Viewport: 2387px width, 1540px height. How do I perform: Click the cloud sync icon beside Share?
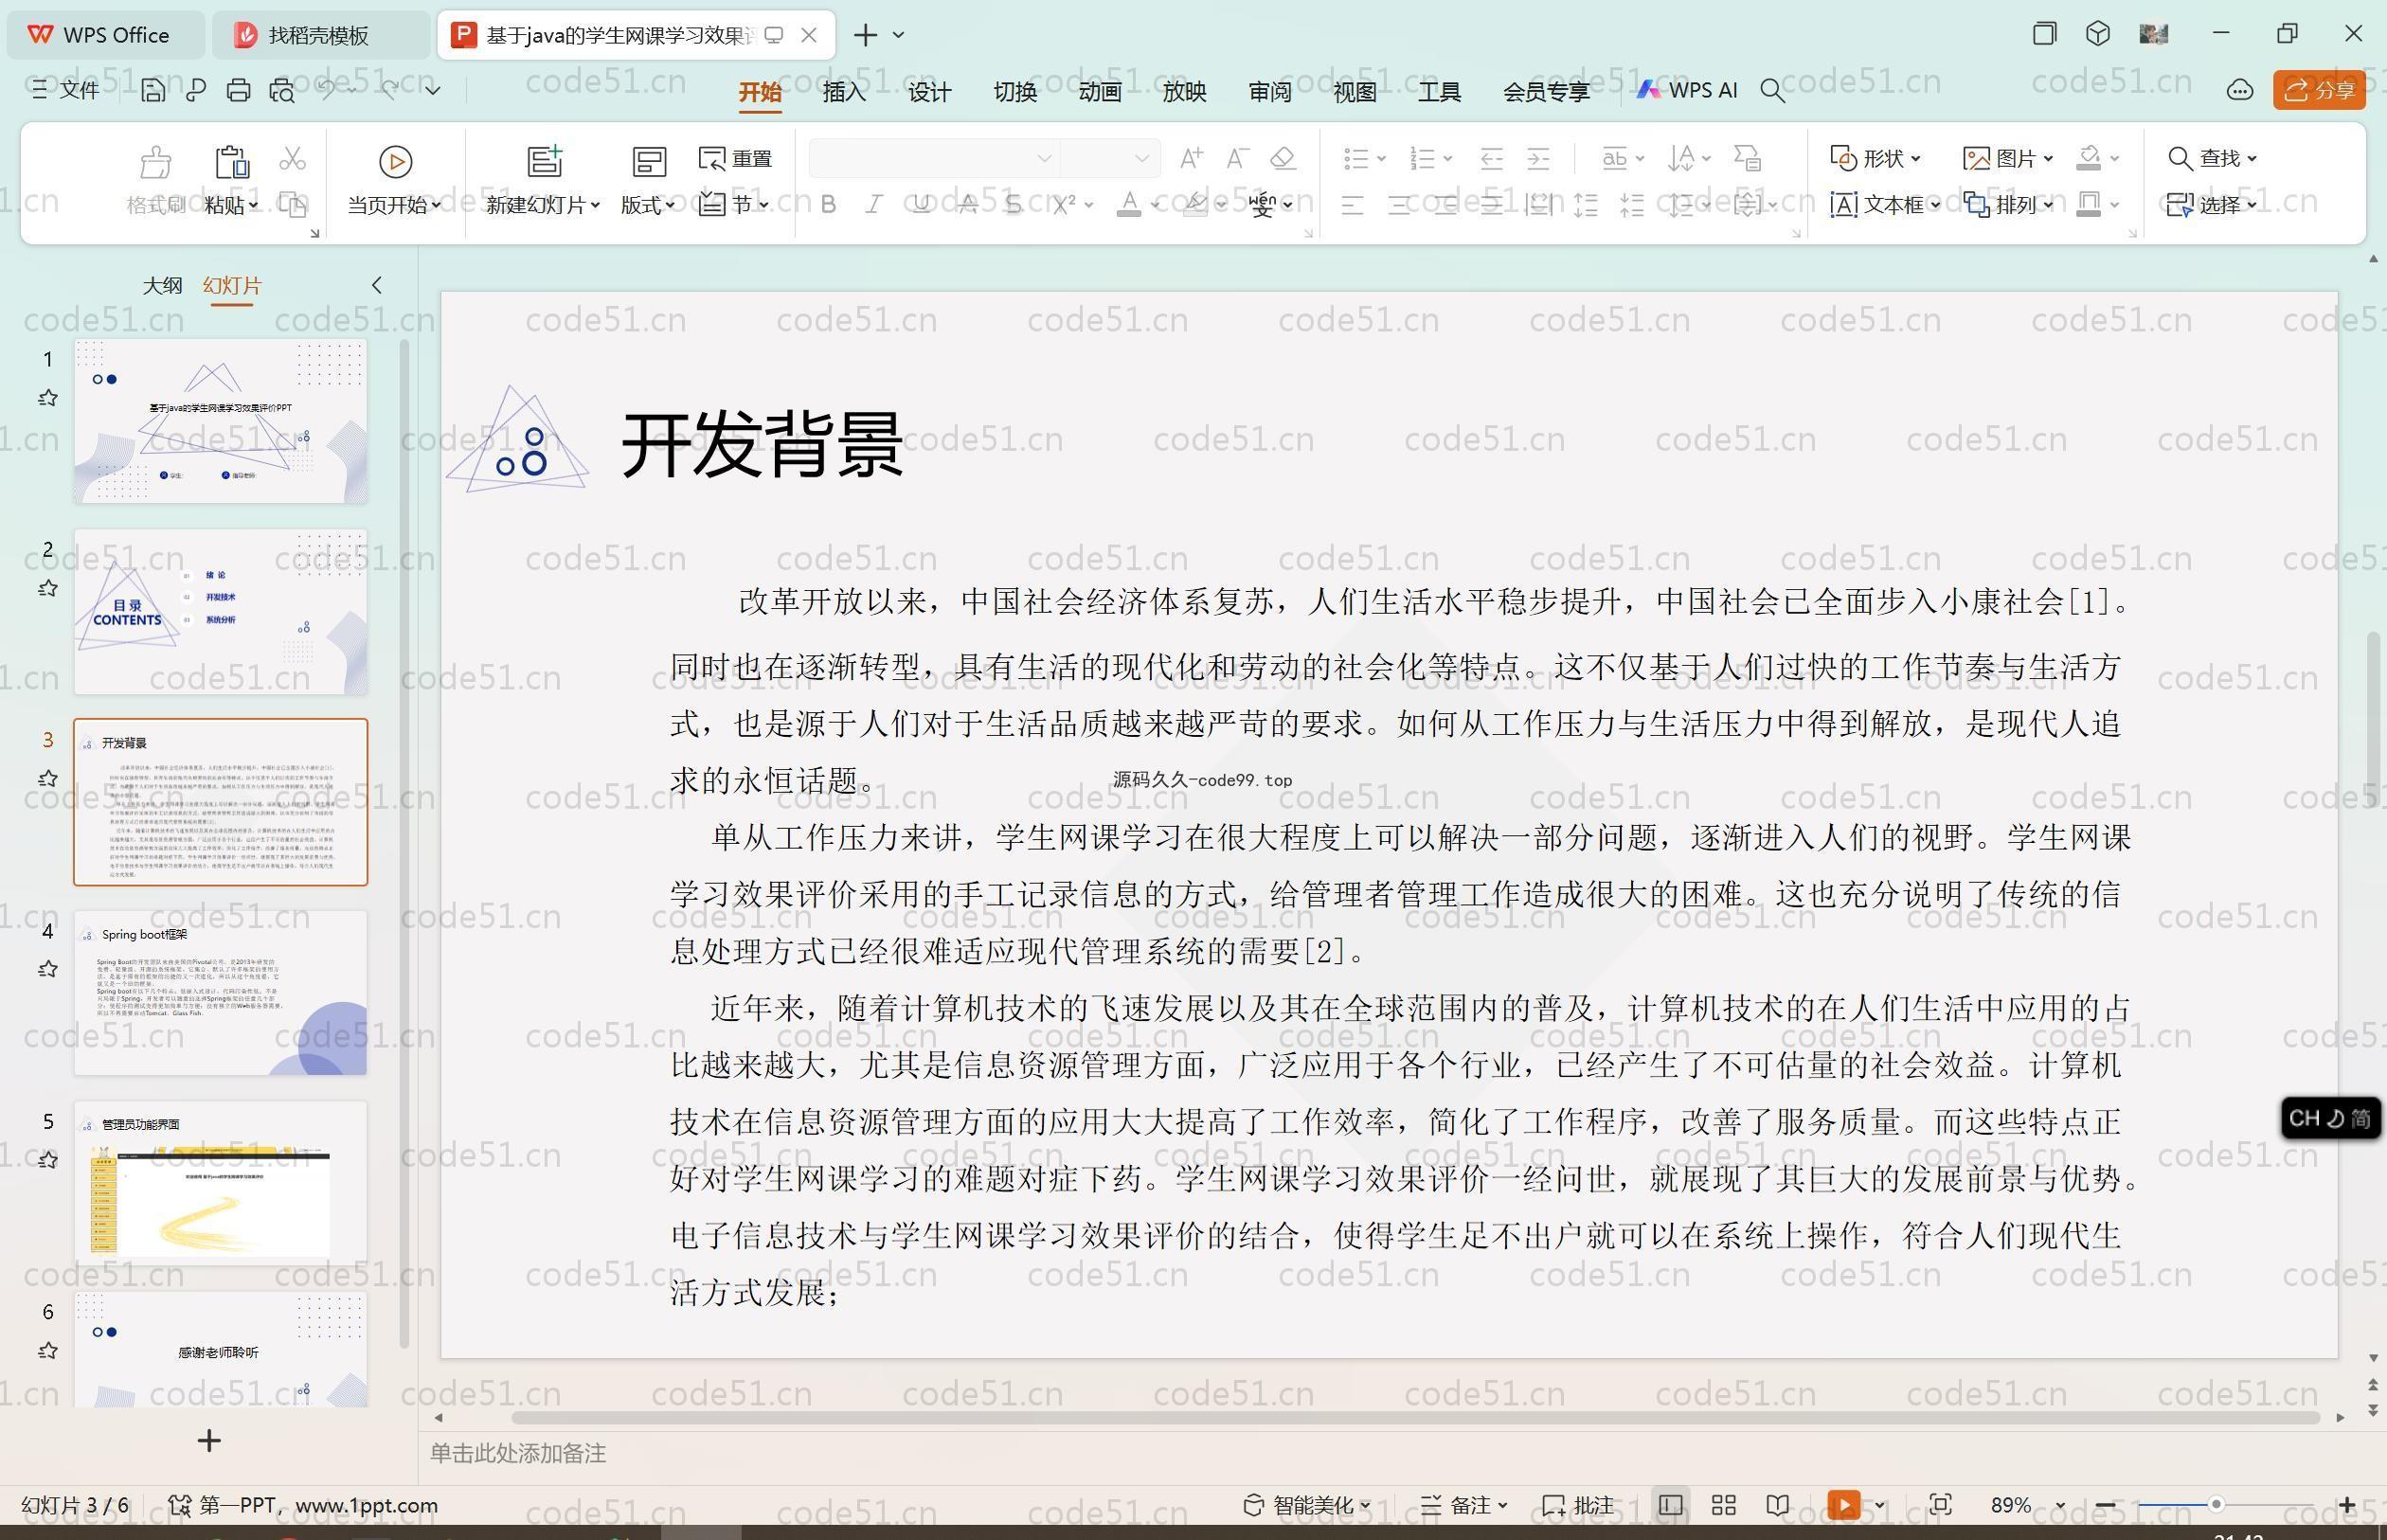coord(2239,91)
